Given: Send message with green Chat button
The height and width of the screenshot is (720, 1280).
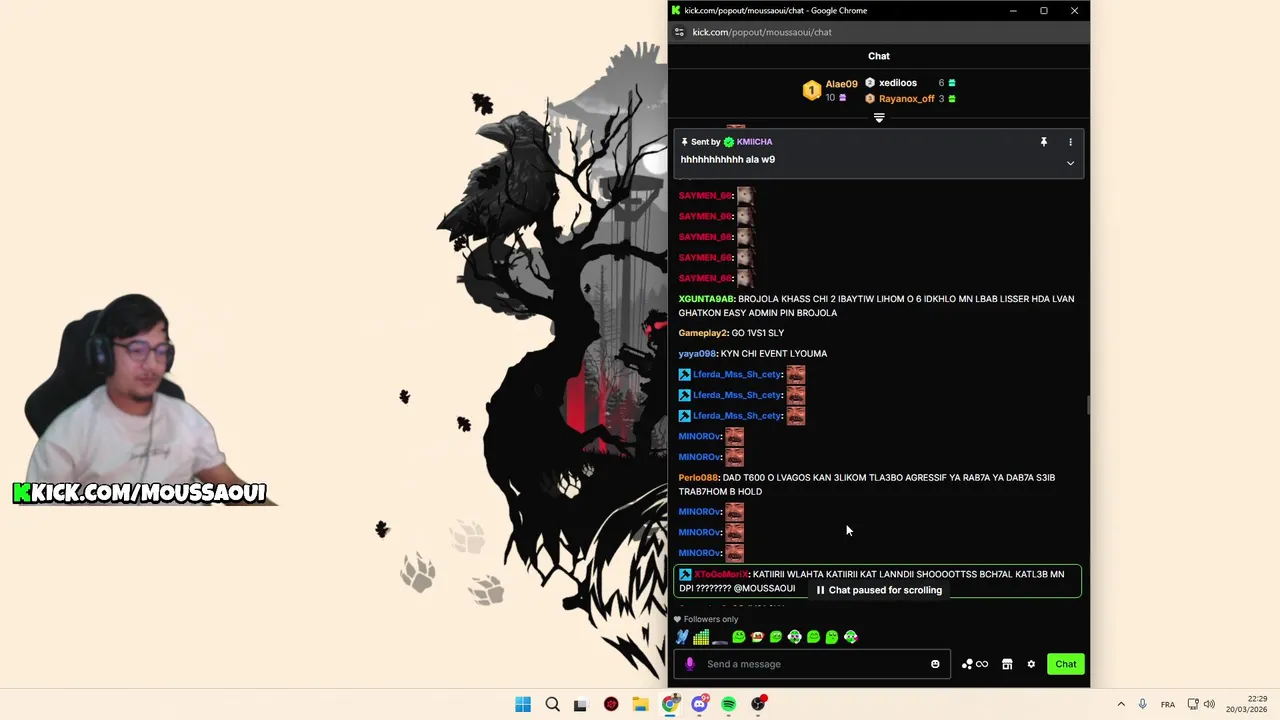Looking at the screenshot, I should (1066, 664).
